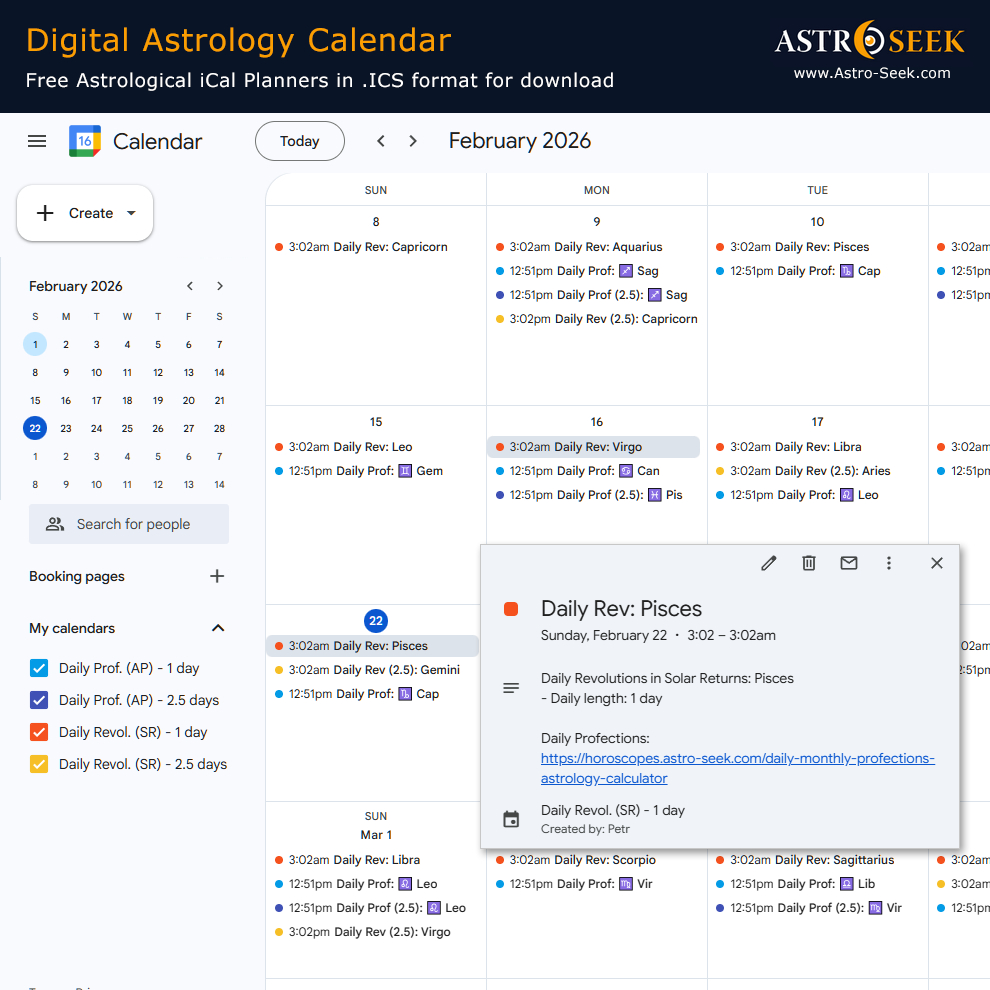Delete event with the trash icon
The image size is (990, 990).
(809, 563)
